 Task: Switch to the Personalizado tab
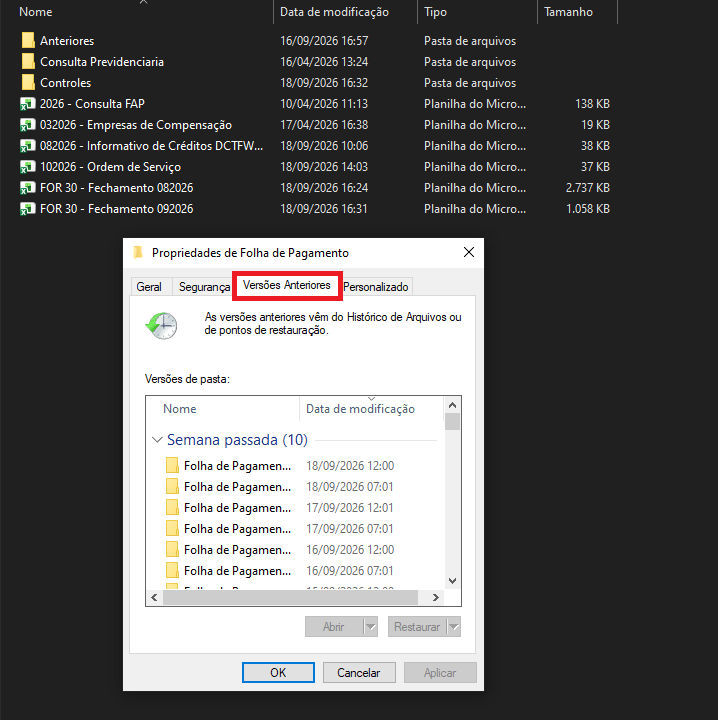tap(376, 287)
